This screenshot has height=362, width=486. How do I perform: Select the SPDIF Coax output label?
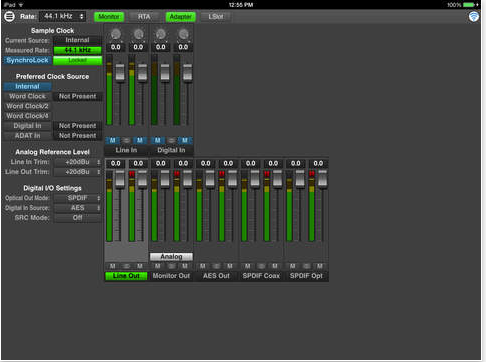[x=261, y=276]
